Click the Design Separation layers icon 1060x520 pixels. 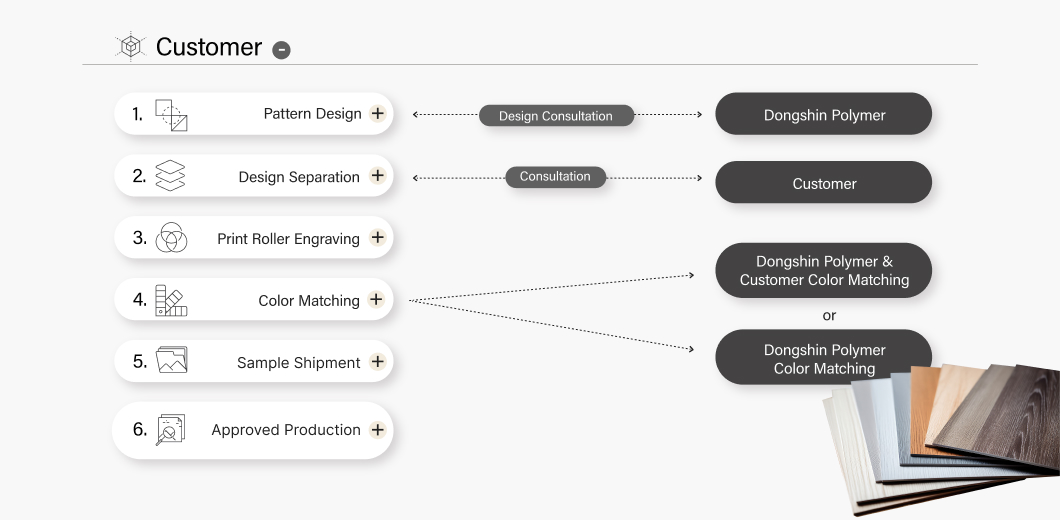(x=171, y=177)
